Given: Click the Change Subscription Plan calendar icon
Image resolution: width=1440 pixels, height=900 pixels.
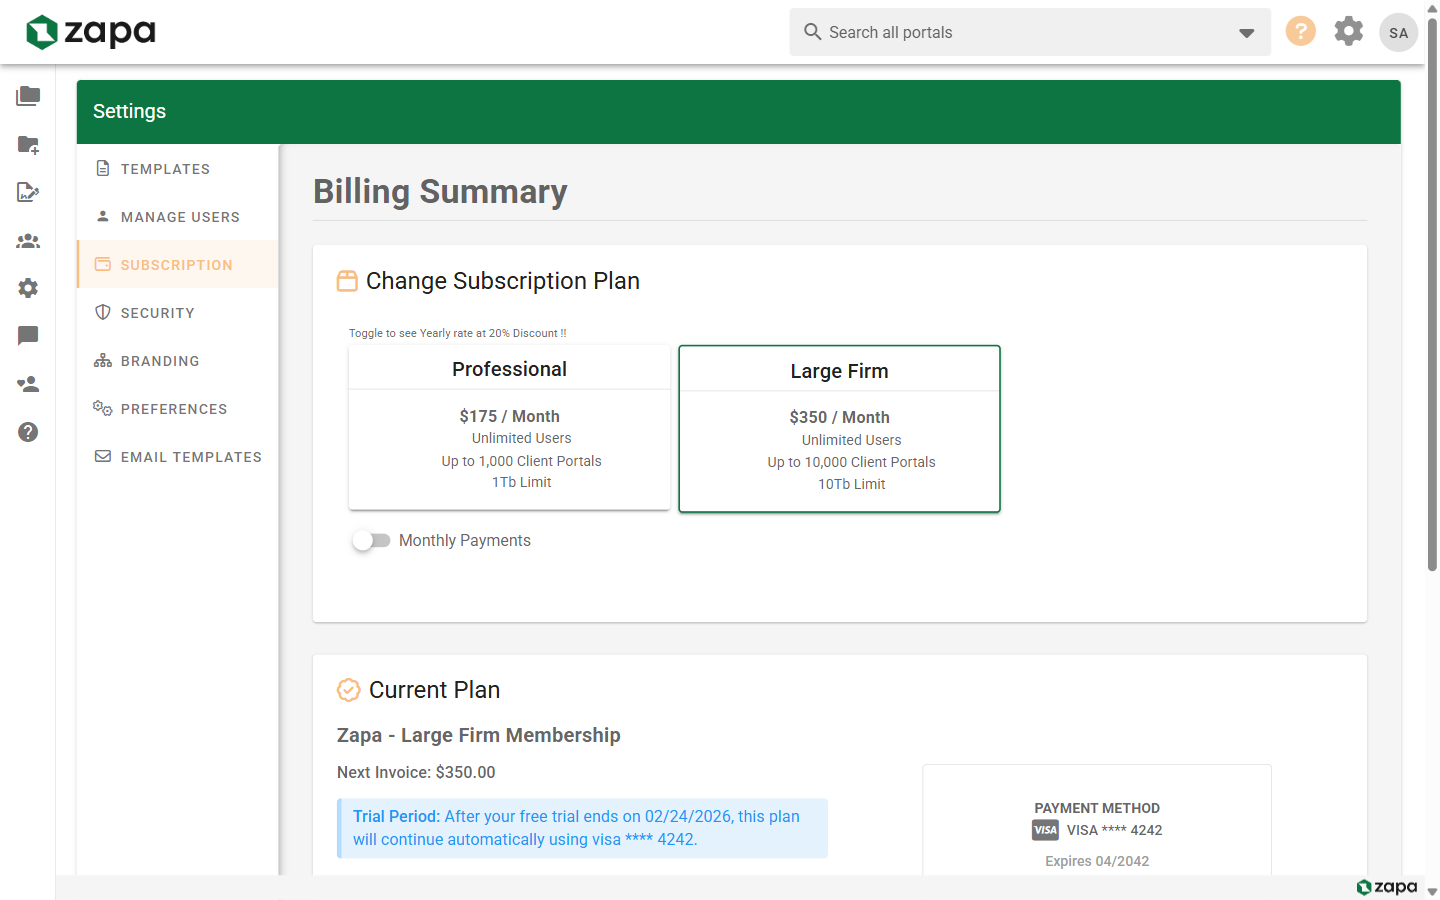Looking at the screenshot, I should 347,281.
